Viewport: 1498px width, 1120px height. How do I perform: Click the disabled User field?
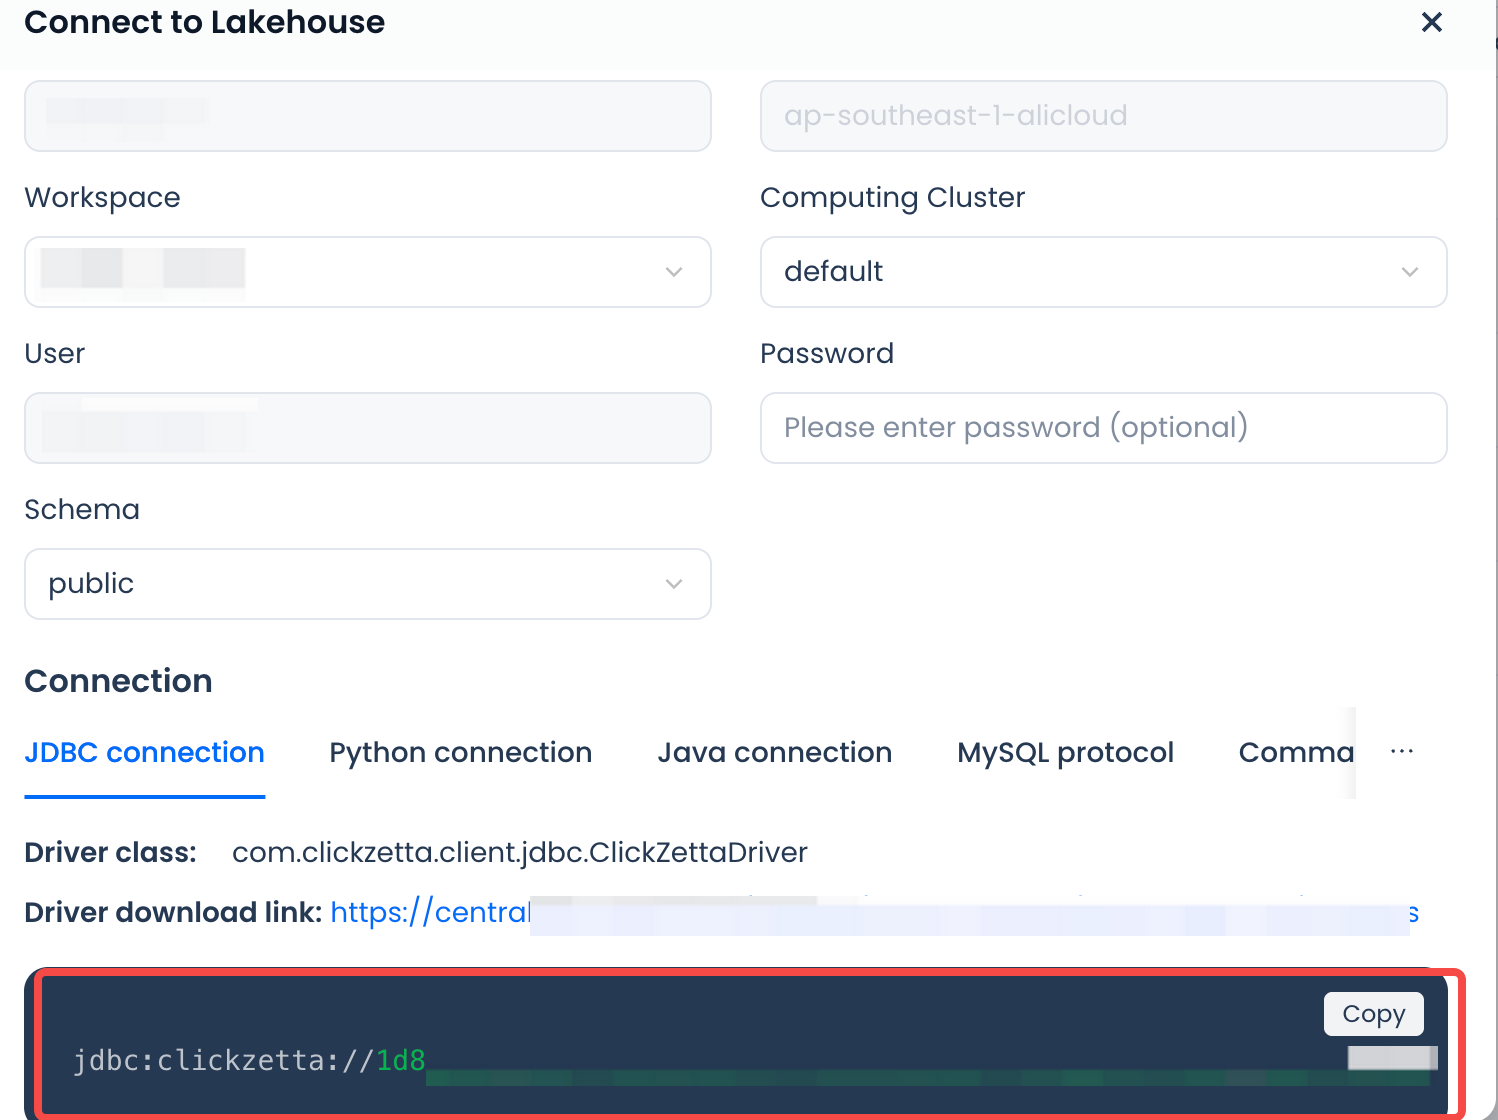[367, 428]
